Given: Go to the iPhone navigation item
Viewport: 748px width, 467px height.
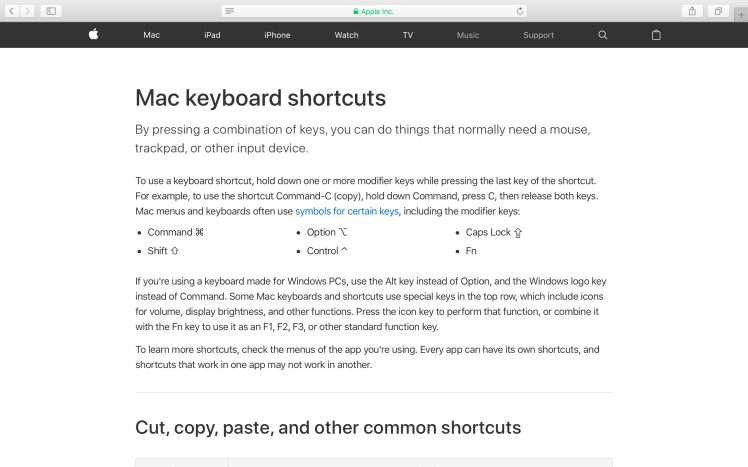Looking at the screenshot, I should click(277, 35).
